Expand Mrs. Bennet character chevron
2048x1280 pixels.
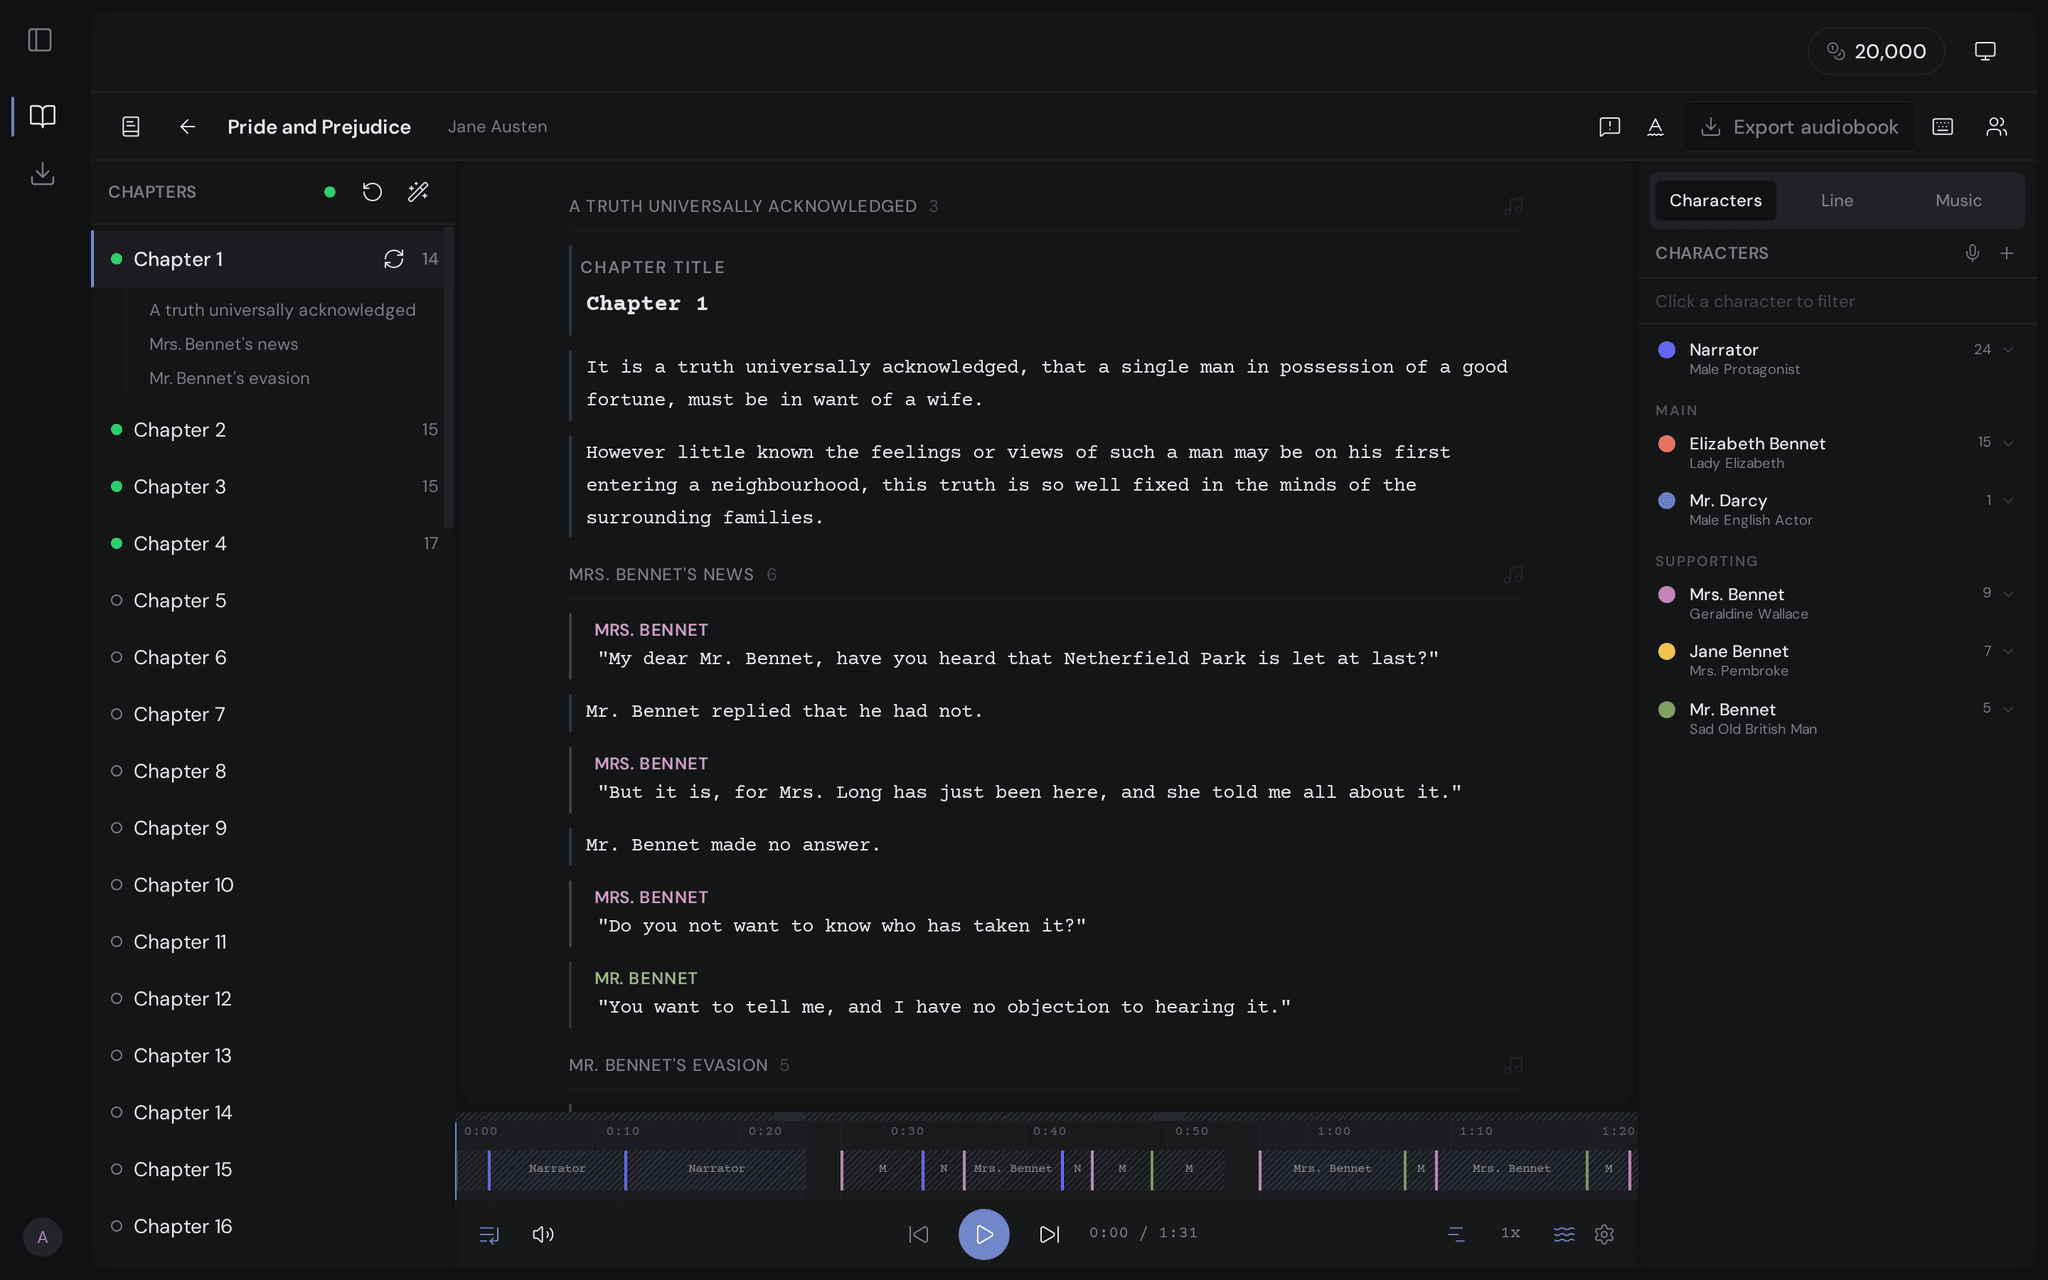pos(2008,593)
